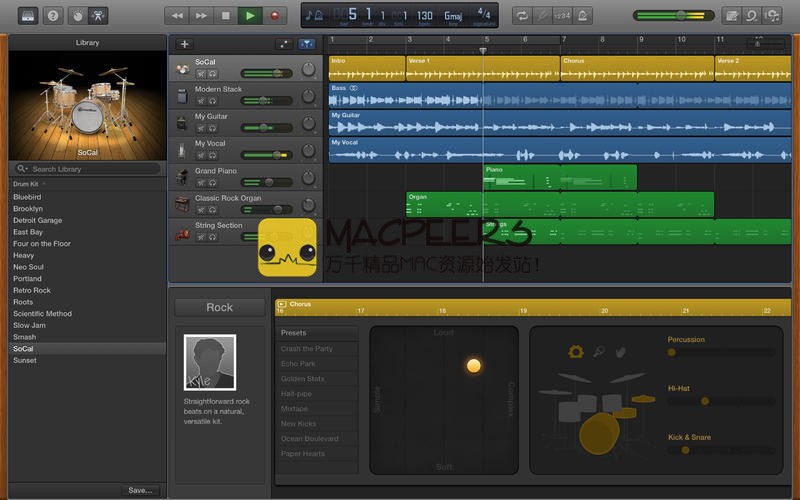Viewport: 800px width, 500px height.
Task: Select the tambourine percussion icon in drummer editor
Action: (576, 352)
